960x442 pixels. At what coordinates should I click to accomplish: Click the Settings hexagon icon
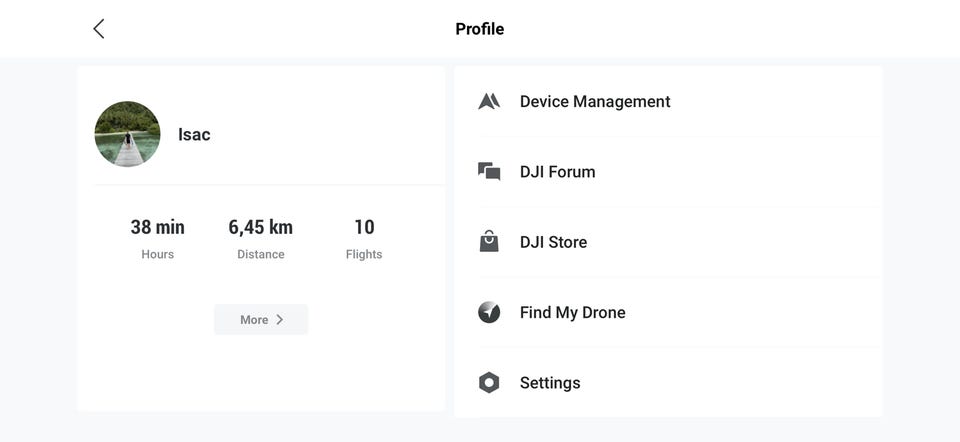[x=489, y=383]
